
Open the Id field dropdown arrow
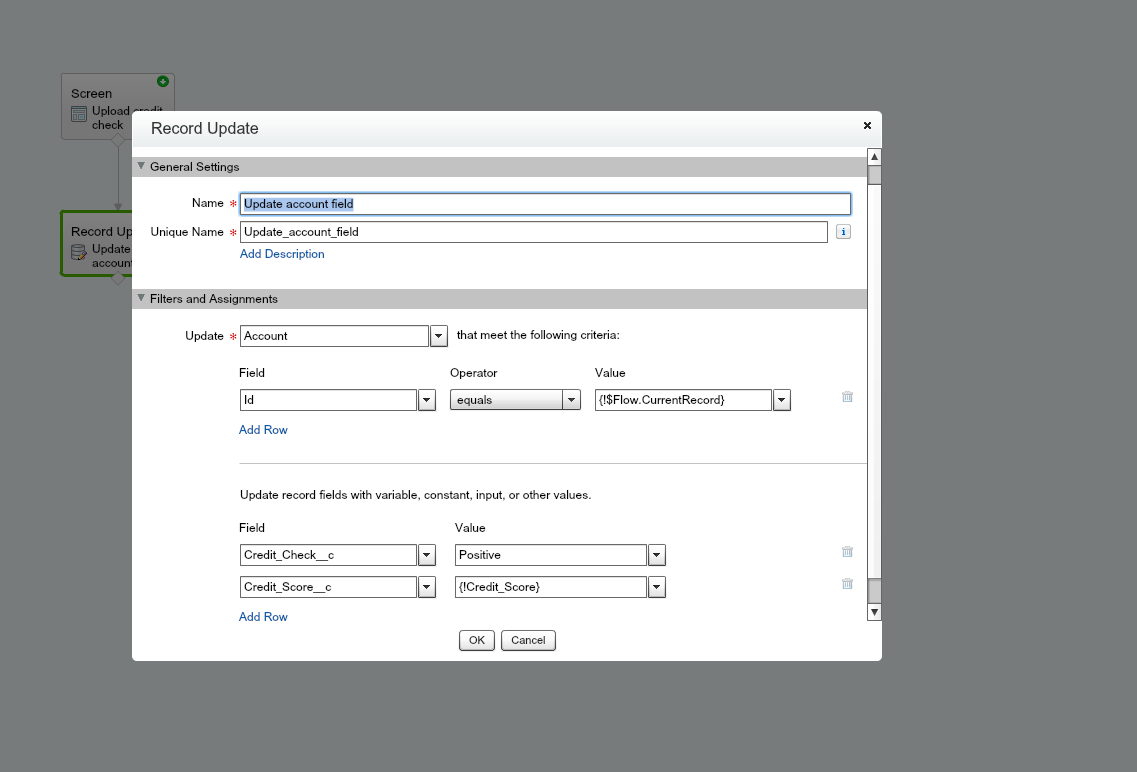pyautogui.click(x=426, y=400)
